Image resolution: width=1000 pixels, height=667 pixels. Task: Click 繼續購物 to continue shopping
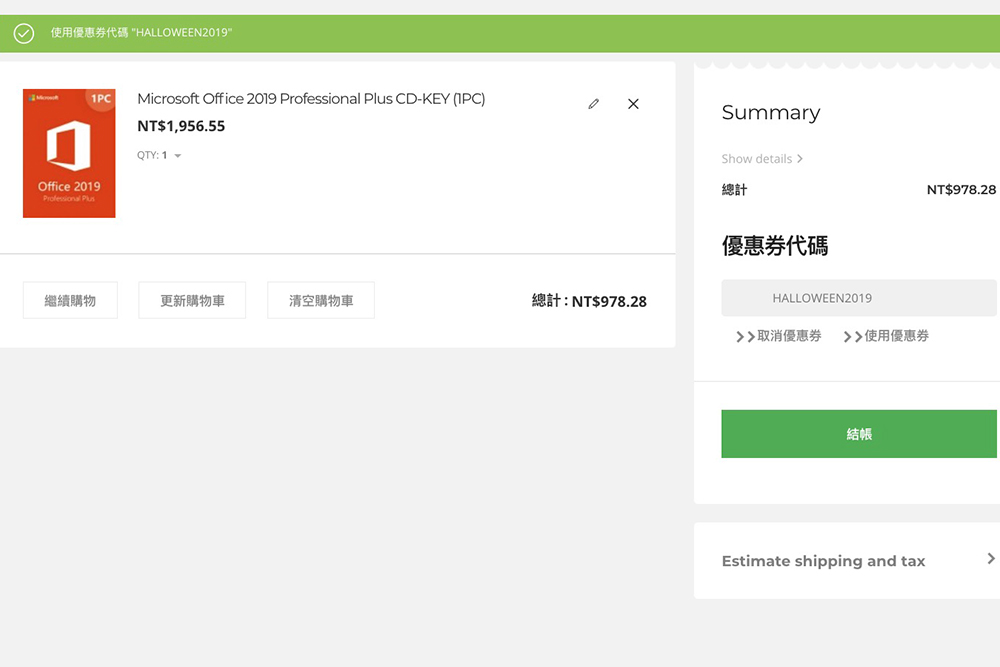70,299
